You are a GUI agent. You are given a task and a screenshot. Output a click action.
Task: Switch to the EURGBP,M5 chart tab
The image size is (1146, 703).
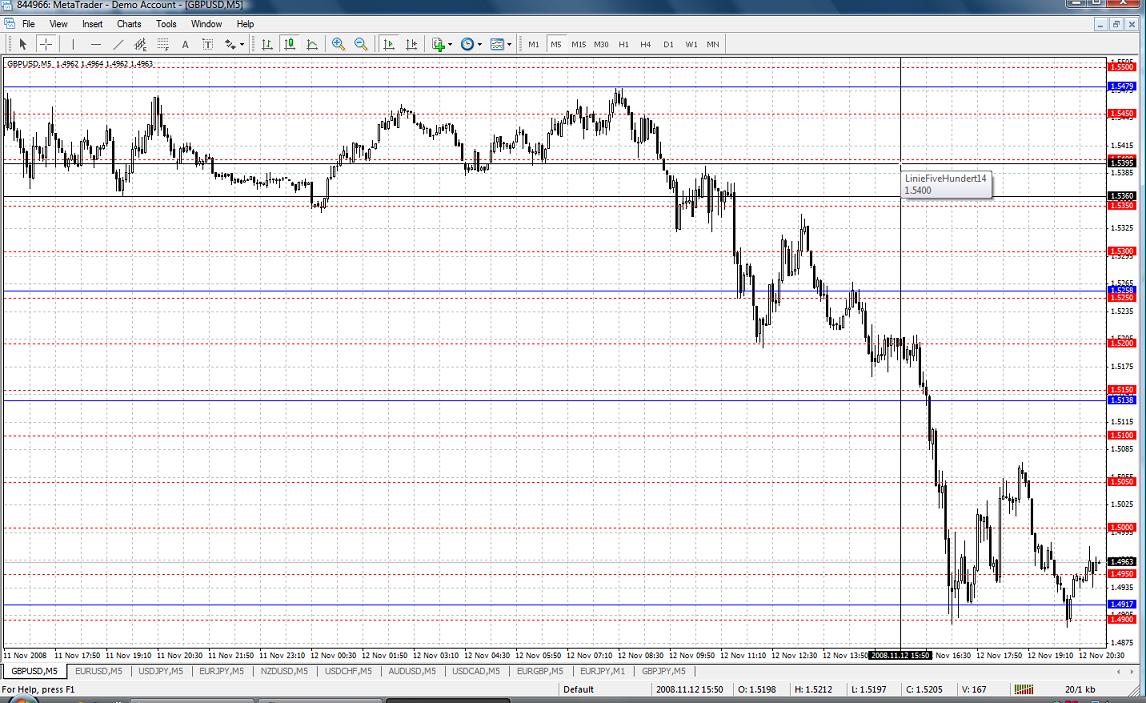(x=539, y=671)
